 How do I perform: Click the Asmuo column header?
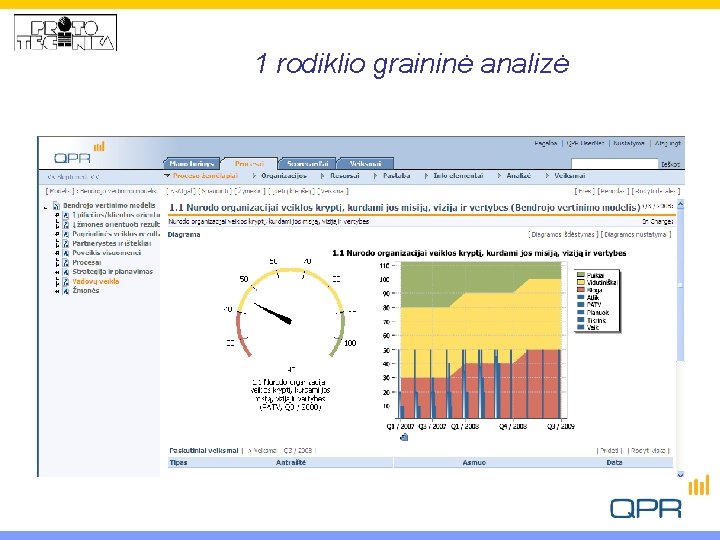point(474,463)
